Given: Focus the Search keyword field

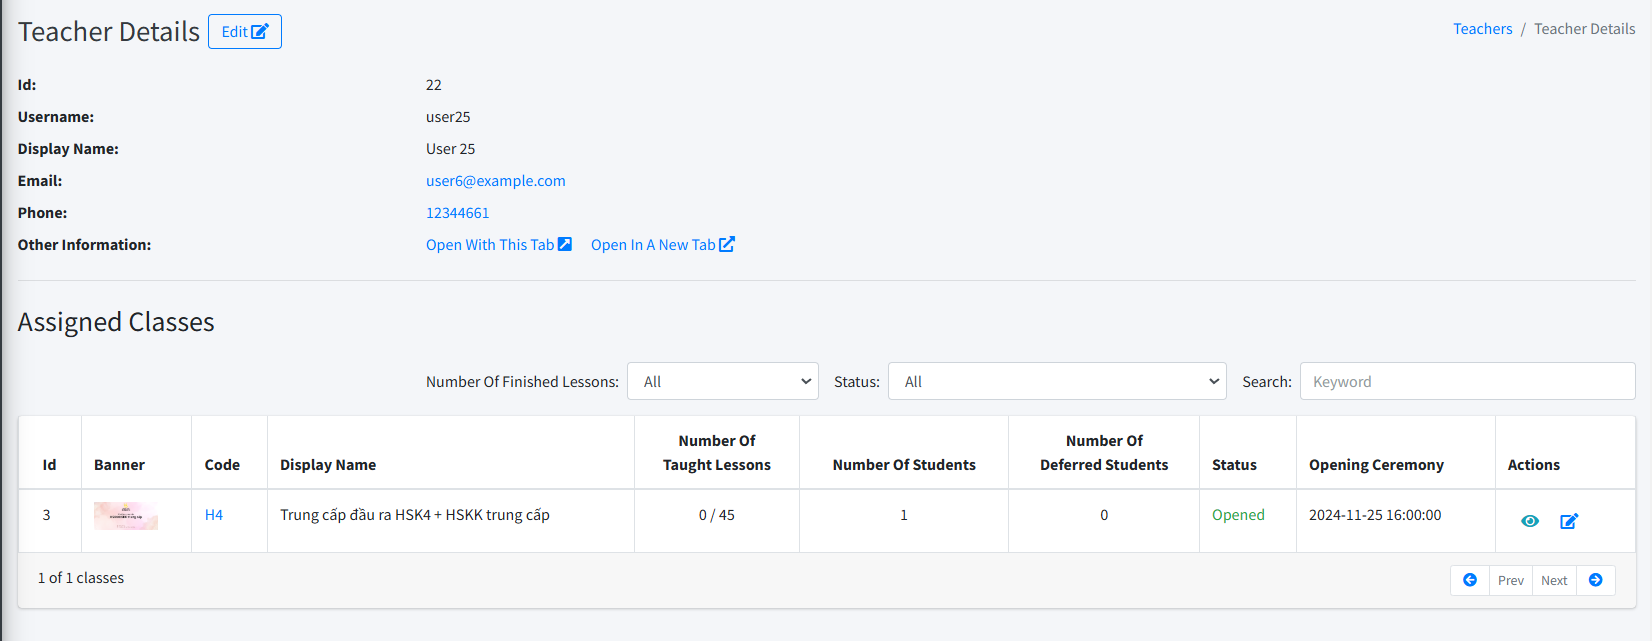Looking at the screenshot, I should (x=1466, y=381).
